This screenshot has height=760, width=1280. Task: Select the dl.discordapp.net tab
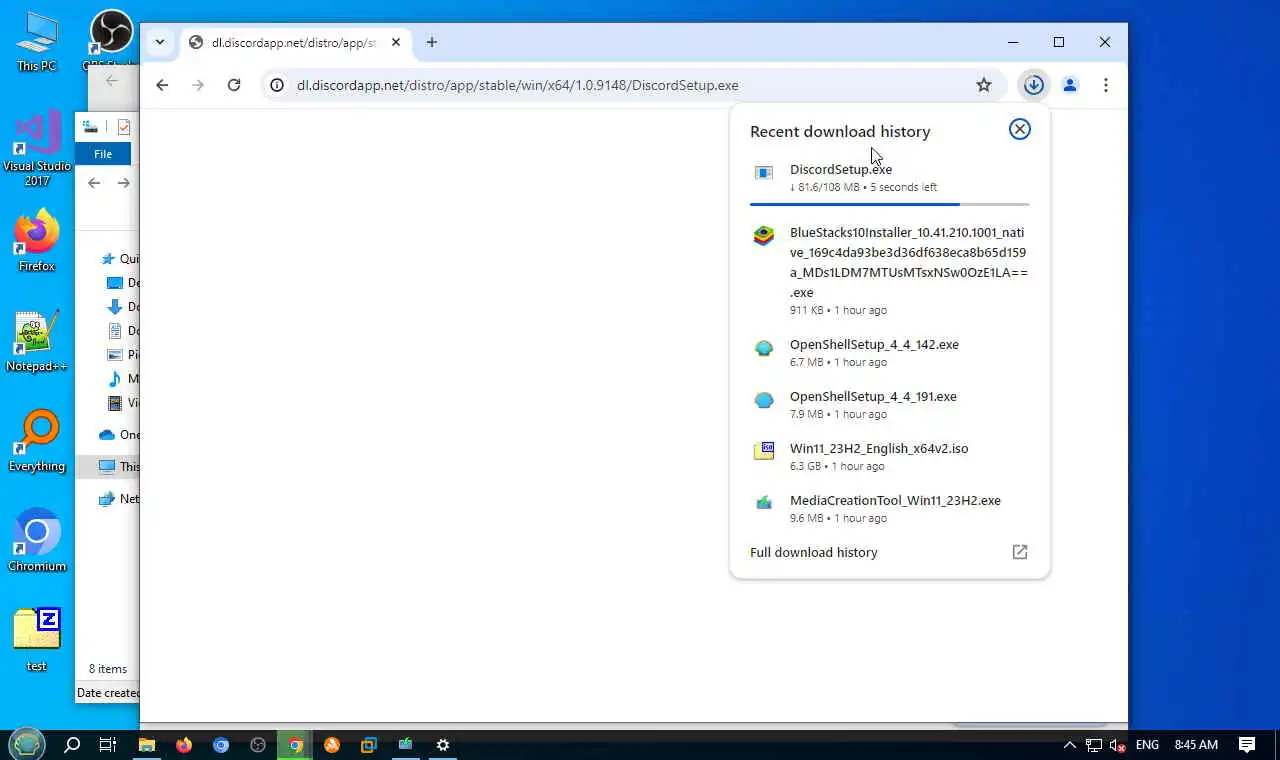295,42
